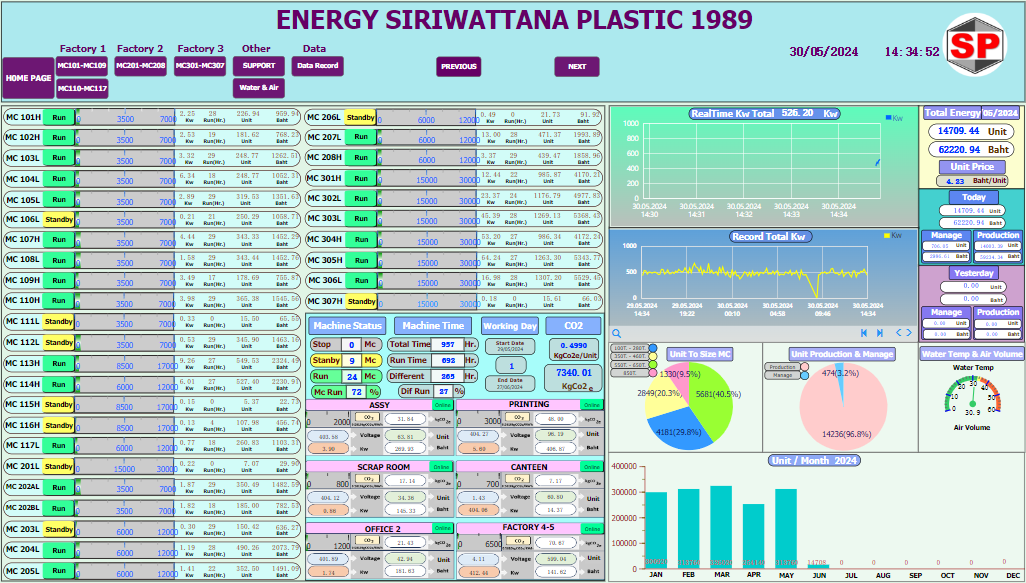The height and width of the screenshot is (583, 1026).
Task: Click the NEXT button
Action: point(577,67)
